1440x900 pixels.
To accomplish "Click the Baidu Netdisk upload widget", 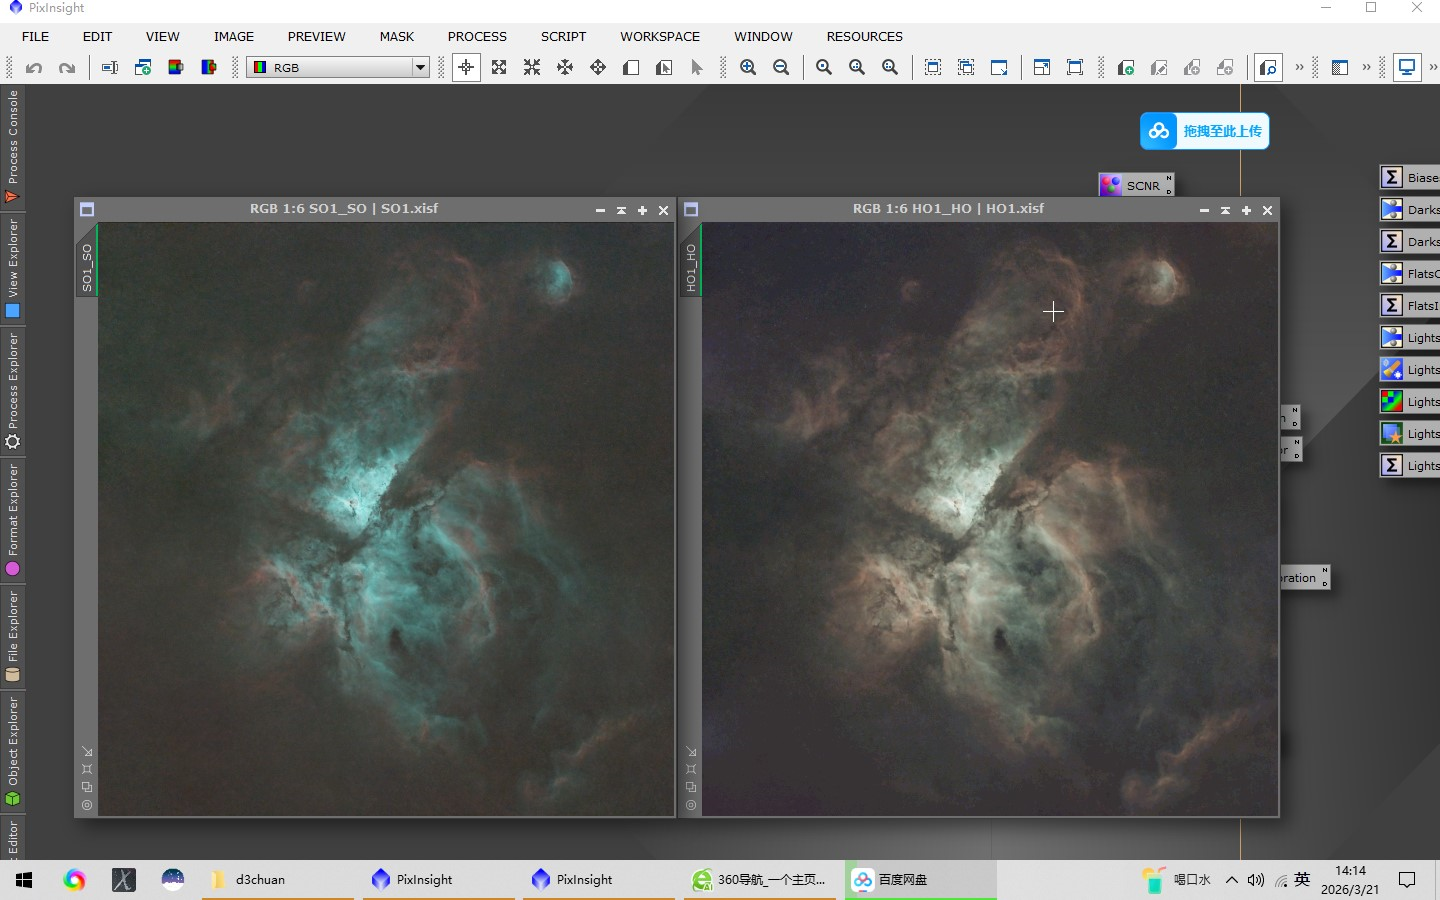I will [x=1205, y=131].
